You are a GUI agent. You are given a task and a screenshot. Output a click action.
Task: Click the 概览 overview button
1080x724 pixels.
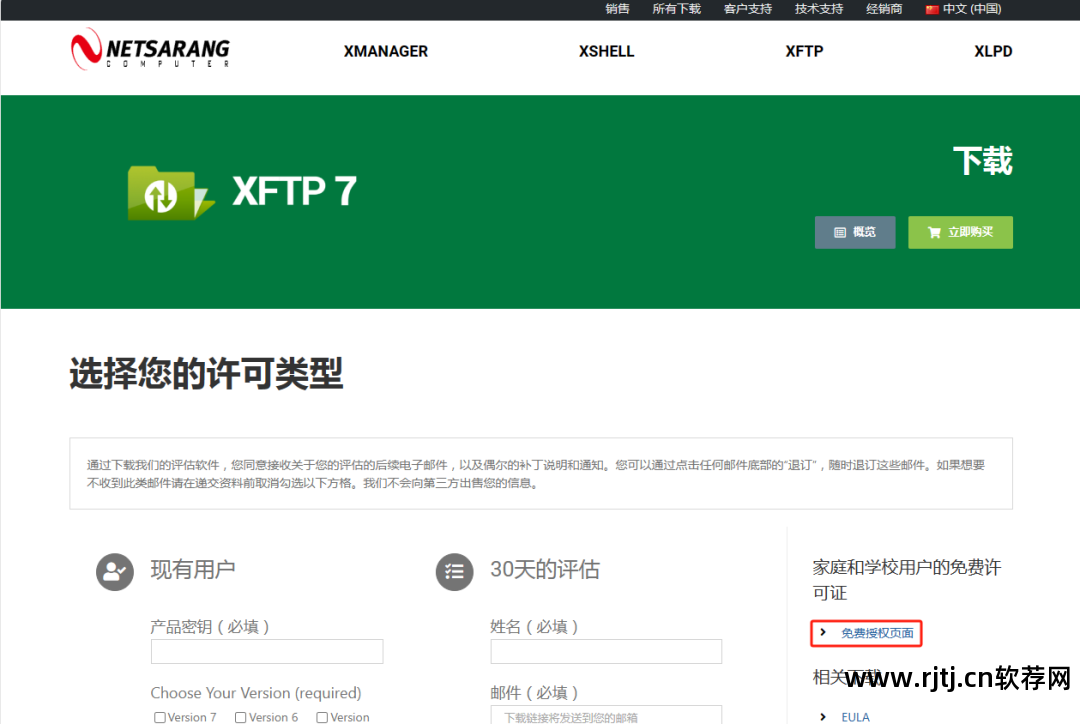(855, 232)
